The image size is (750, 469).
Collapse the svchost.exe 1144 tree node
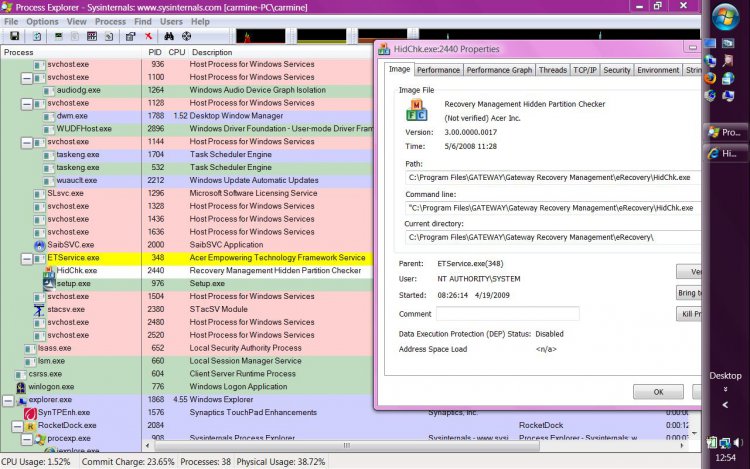pyautogui.click(x=27, y=142)
